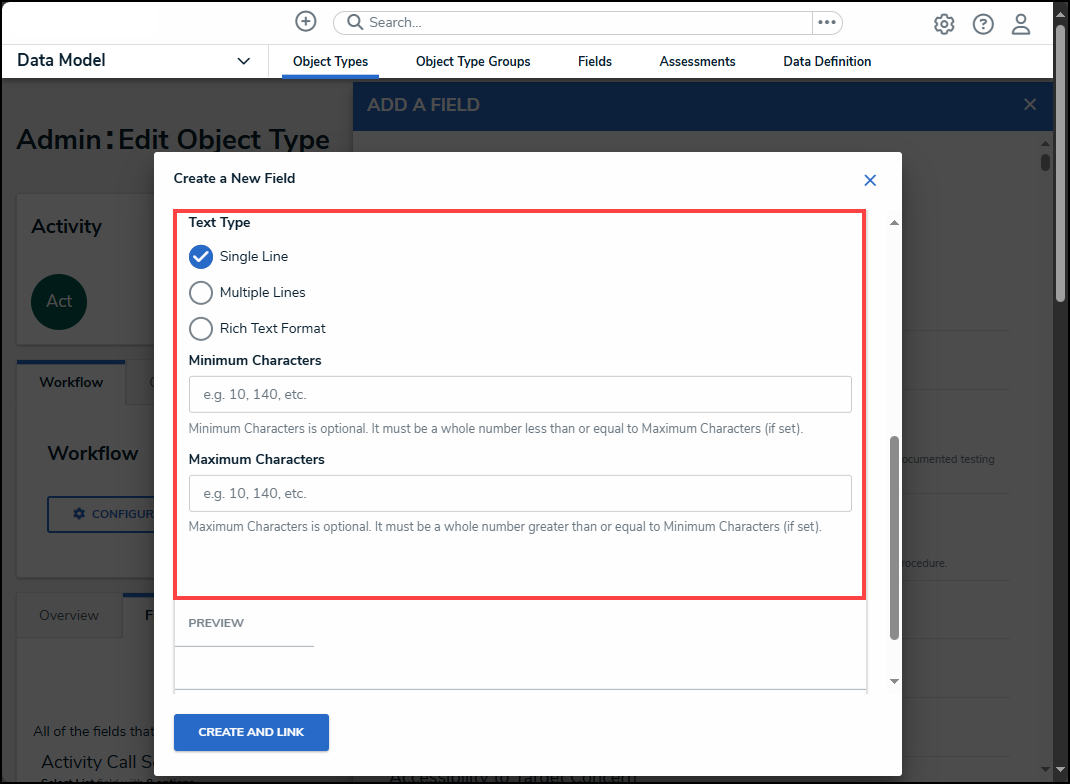Choose Rich Text Format radio option
The image size is (1070, 784).
point(201,329)
